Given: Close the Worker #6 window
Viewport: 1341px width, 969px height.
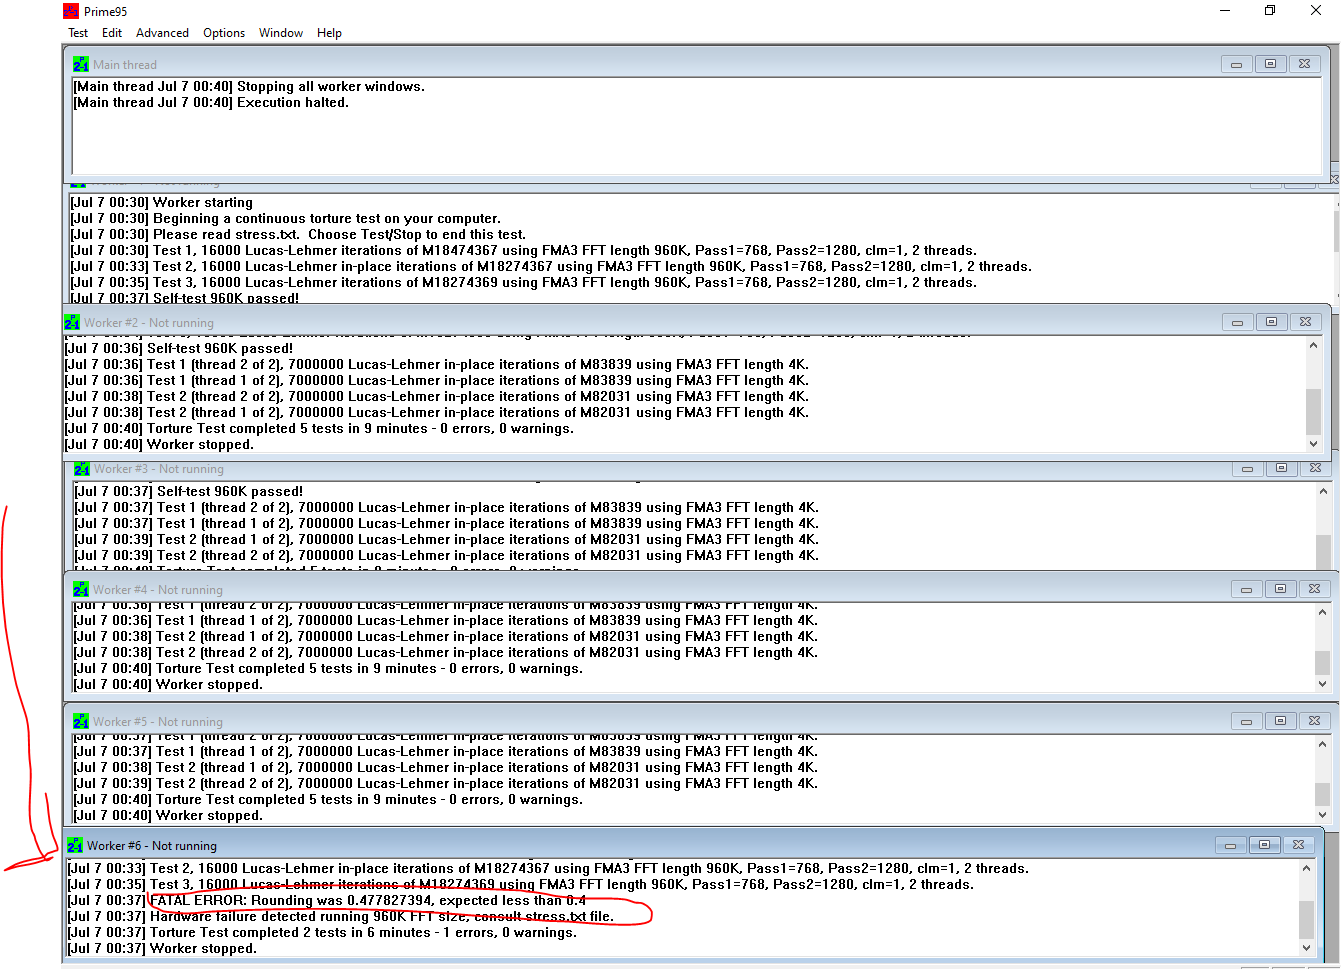Looking at the screenshot, I should click(x=1298, y=845).
